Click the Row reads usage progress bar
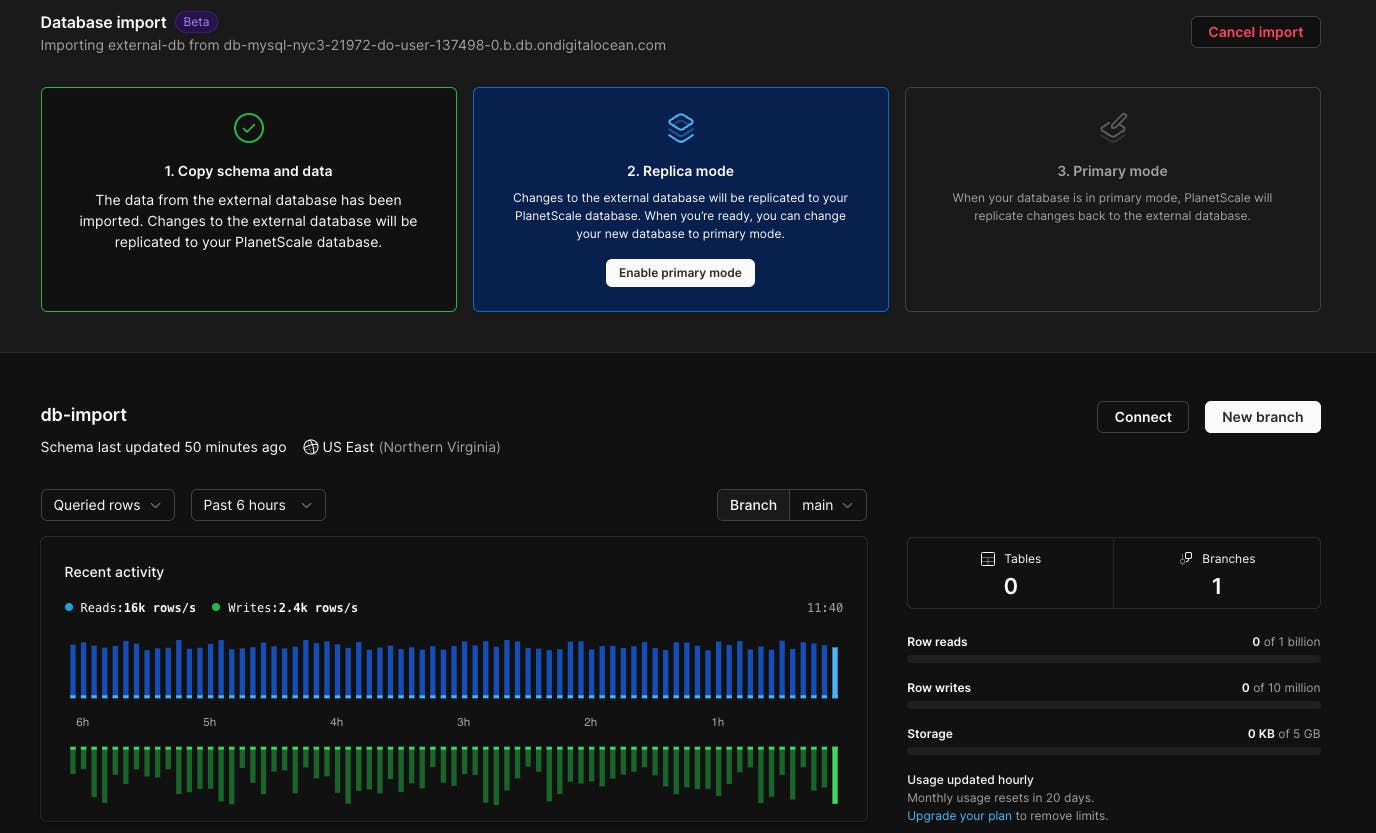Image resolution: width=1376 pixels, height=833 pixels. coord(1113,659)
